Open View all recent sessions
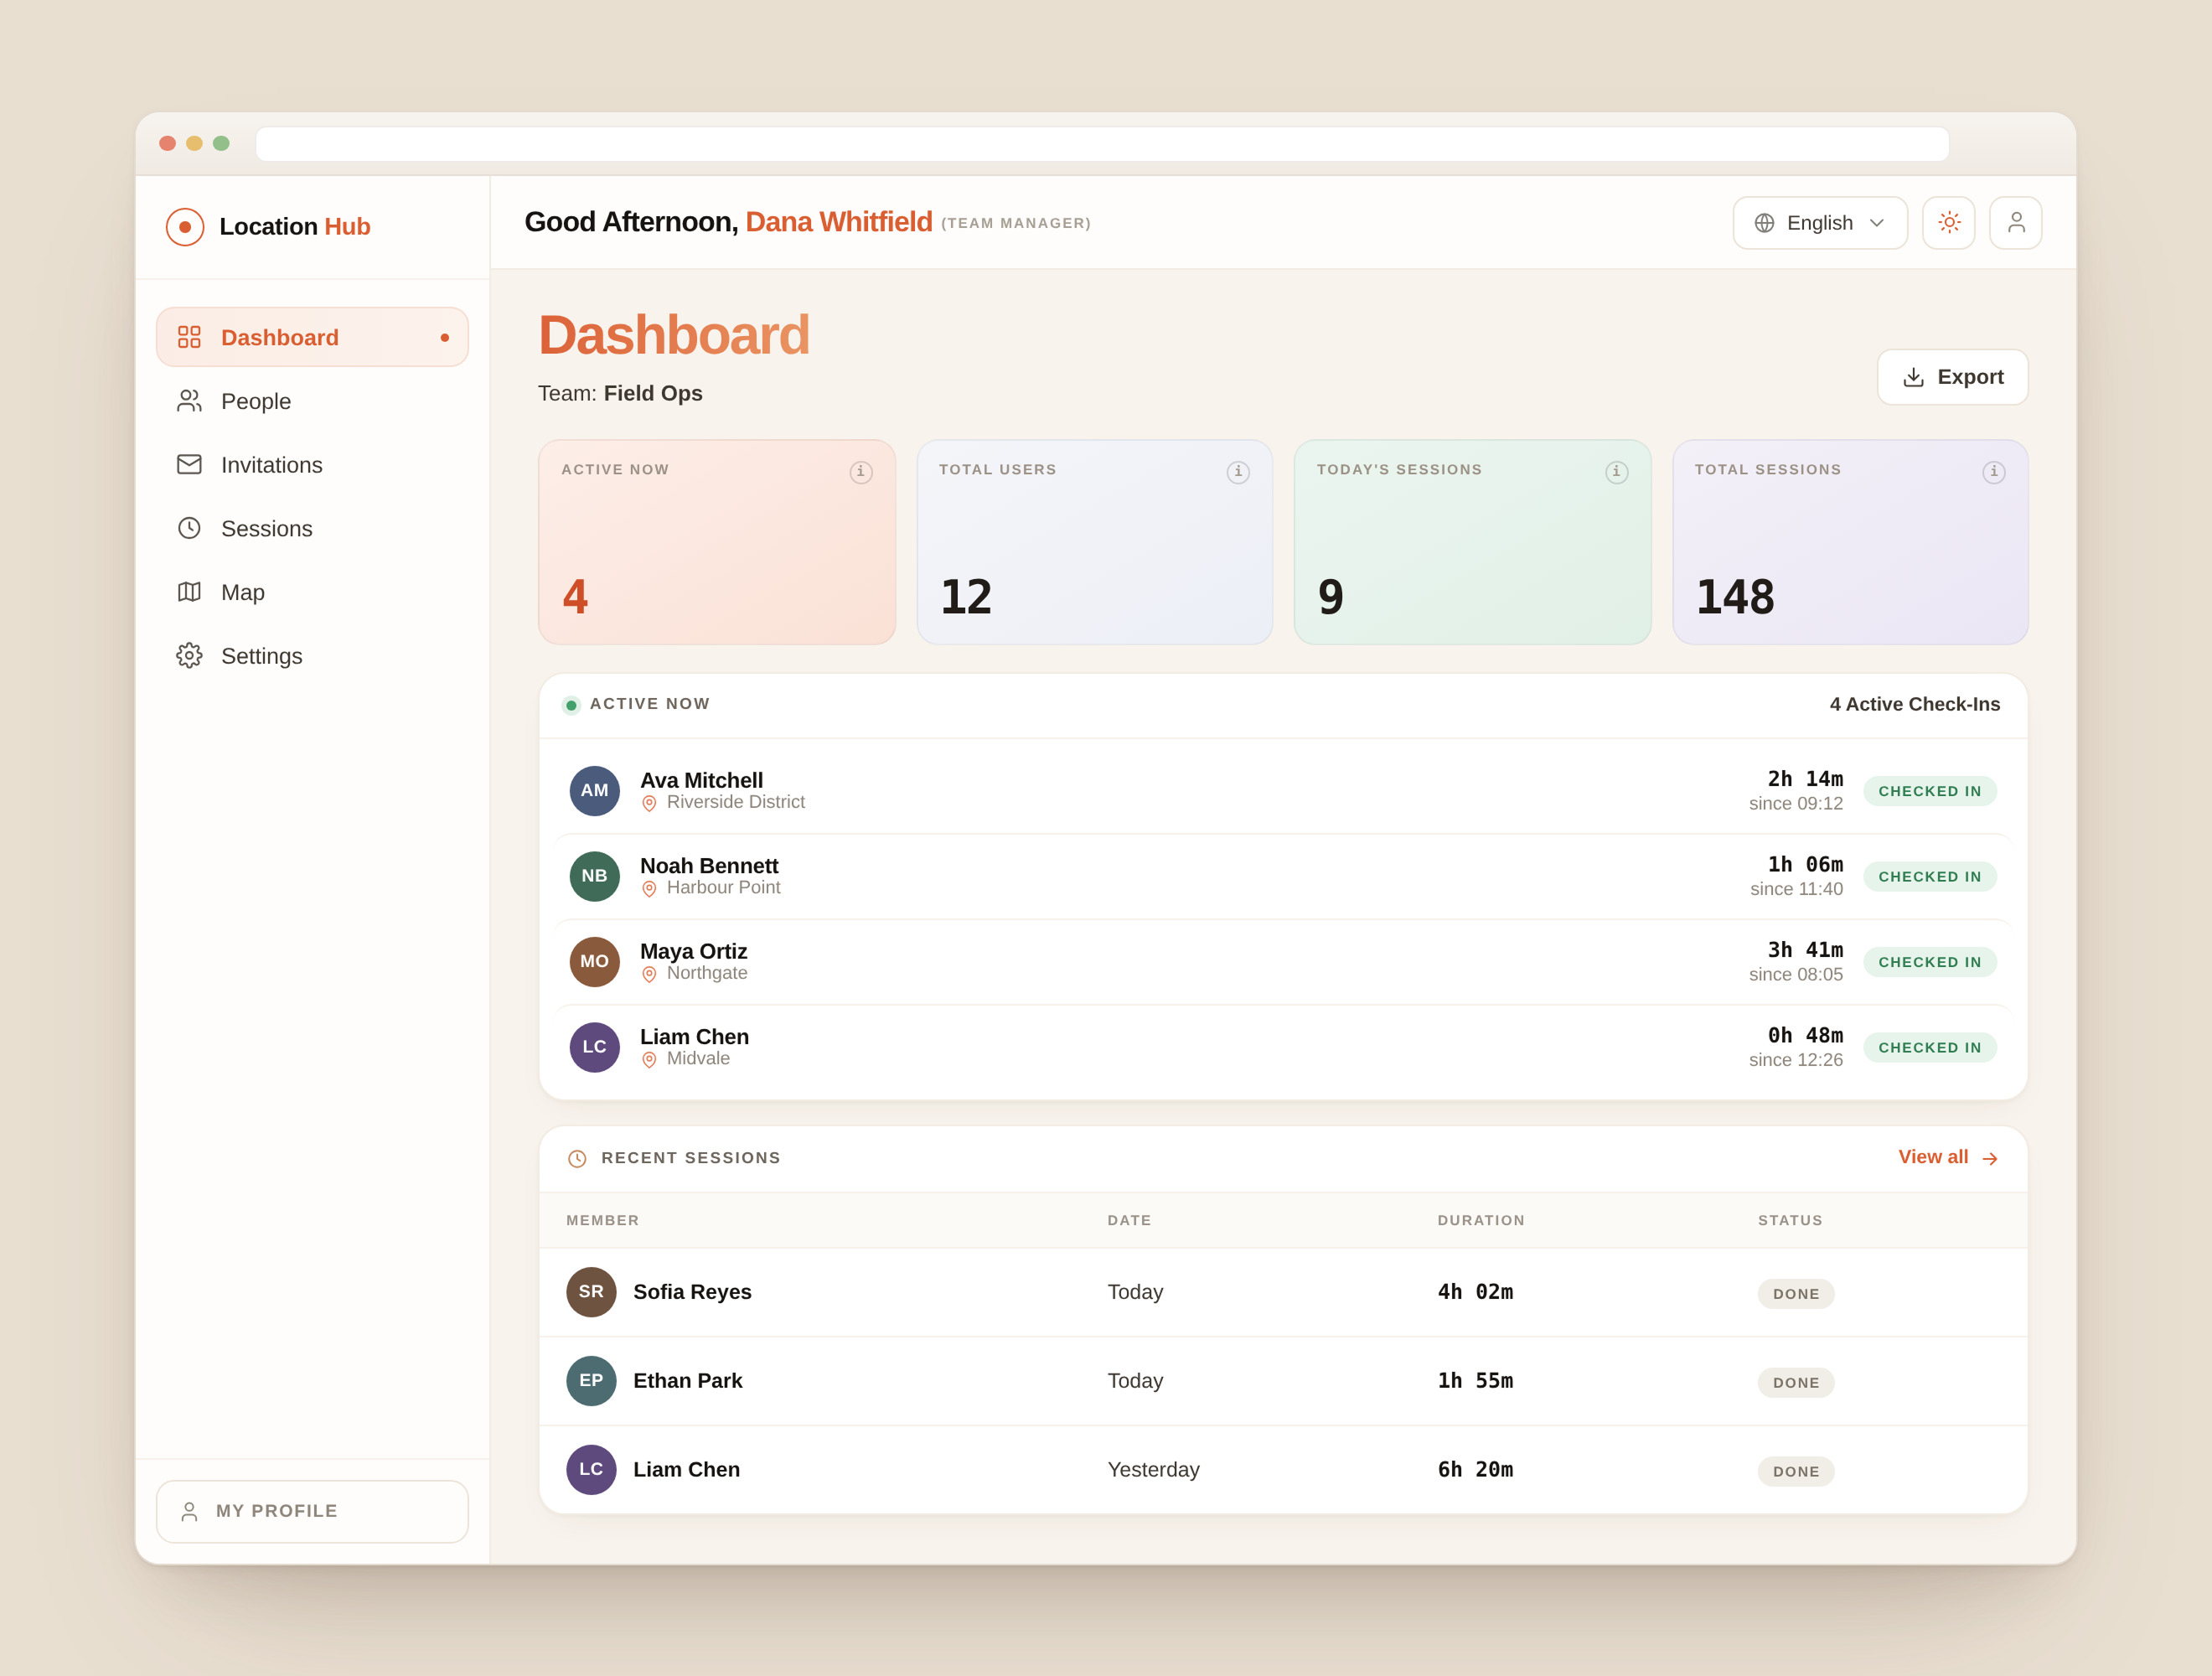This screenshot has width=2212, height=1676. 1948,1157
